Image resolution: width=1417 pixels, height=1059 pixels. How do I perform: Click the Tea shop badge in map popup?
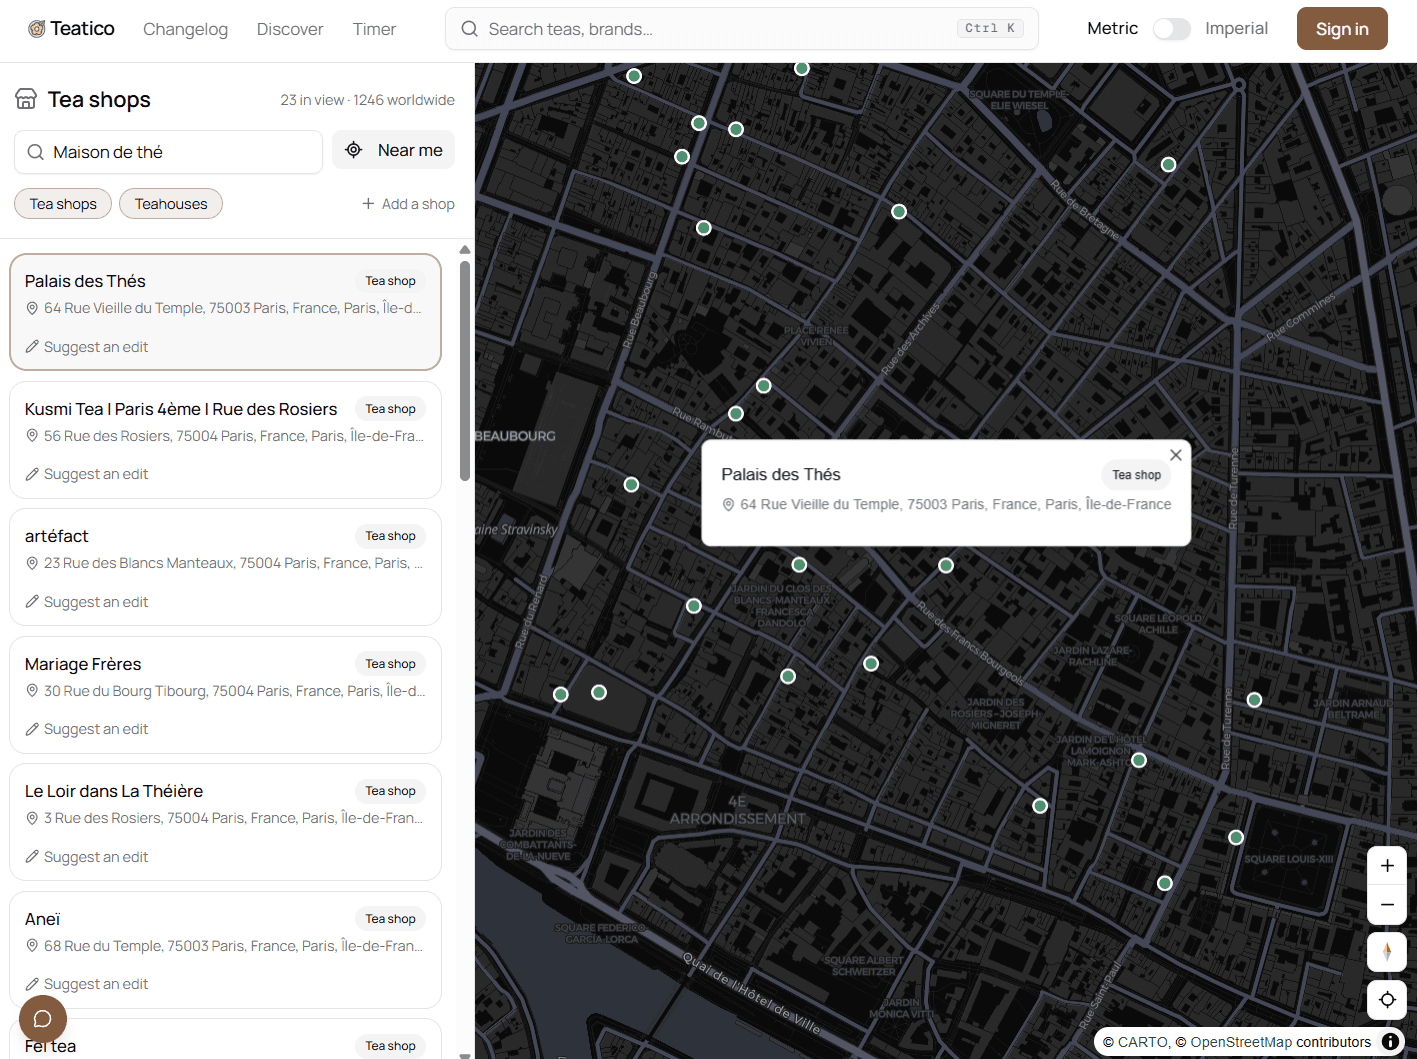(1136, 475)
